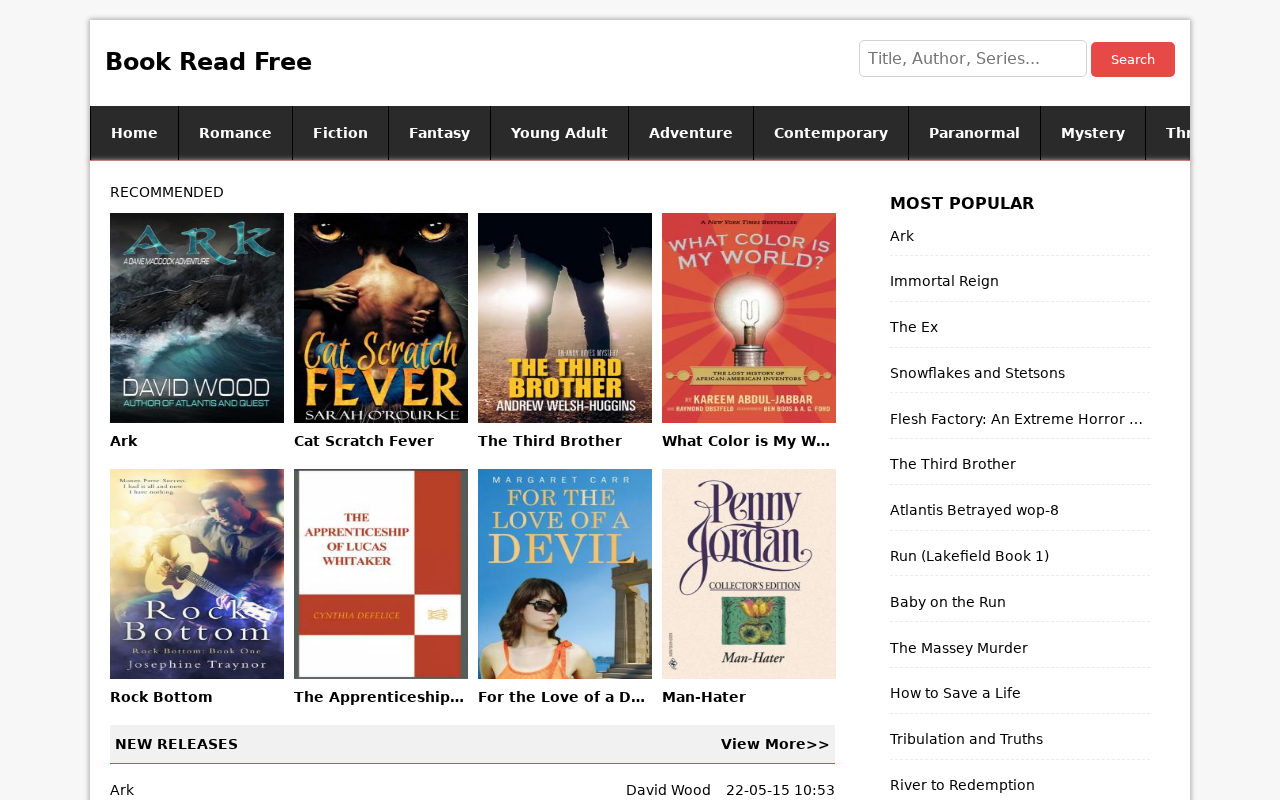Open Run (Lakefield Book 1) link

click(x=969, y=556)
